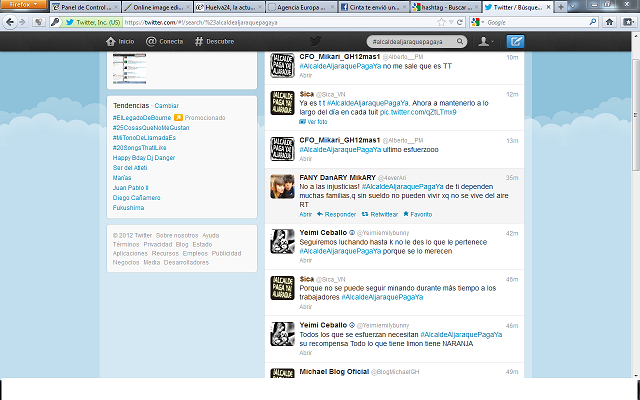
Task: Switch to the Facebook Cinta tab
Action: pos(374,7)
